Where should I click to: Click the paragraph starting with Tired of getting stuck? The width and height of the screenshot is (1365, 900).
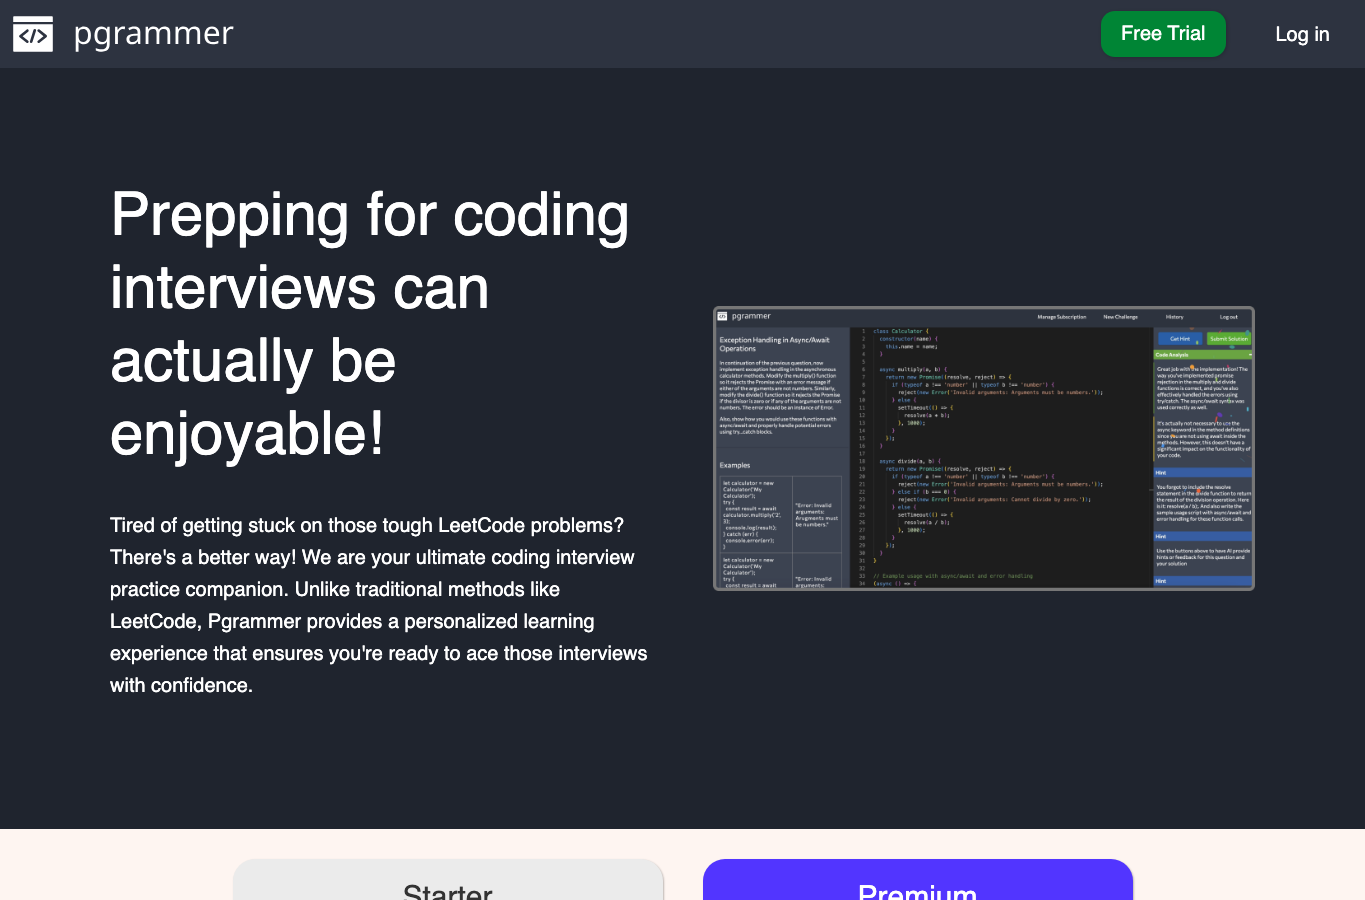379,605
